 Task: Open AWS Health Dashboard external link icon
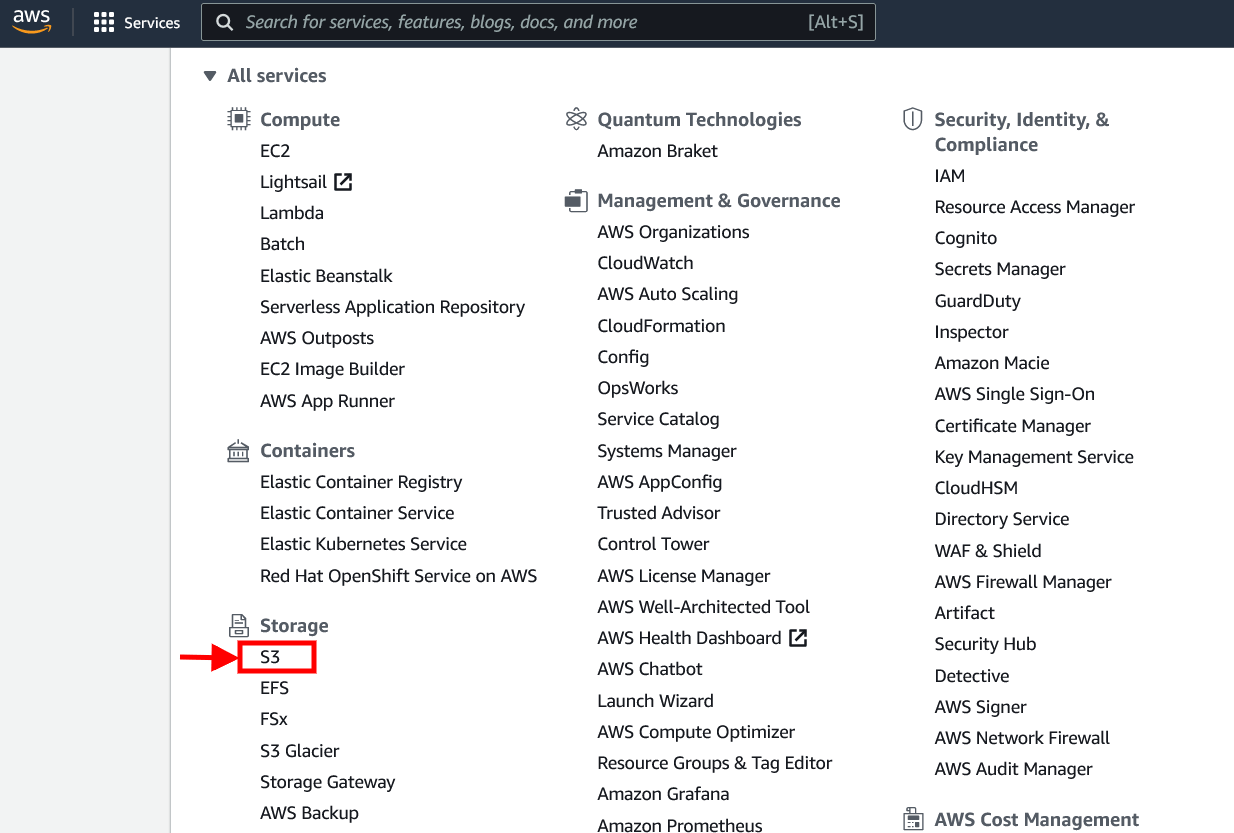799,637
